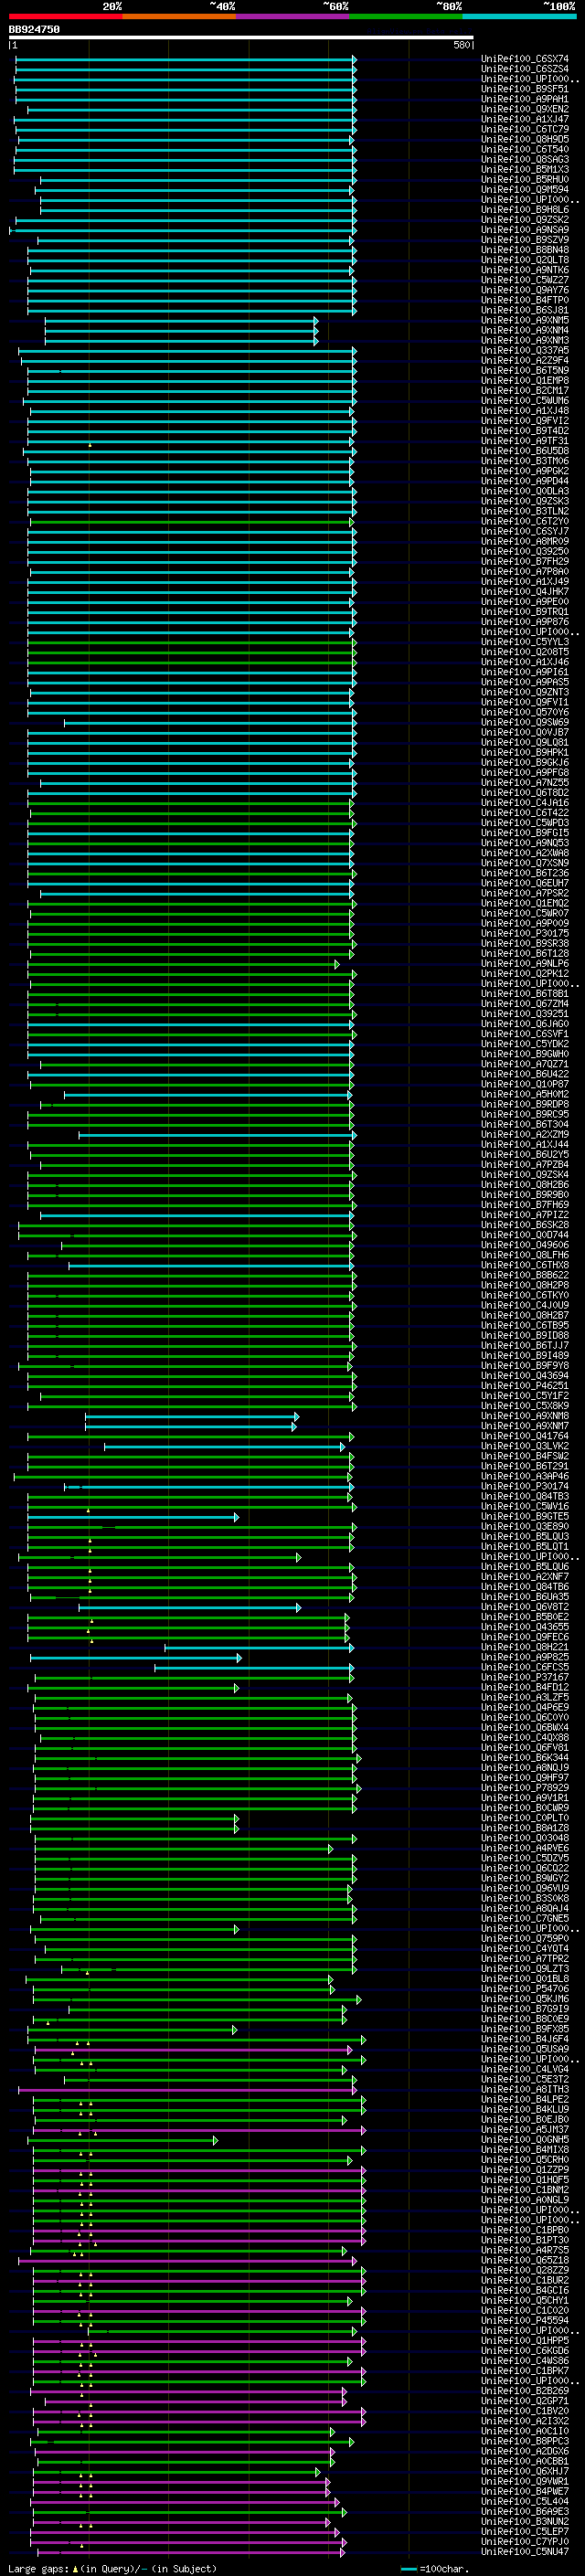Select UniRef100_B6T5N9 label

click(525, 370)
